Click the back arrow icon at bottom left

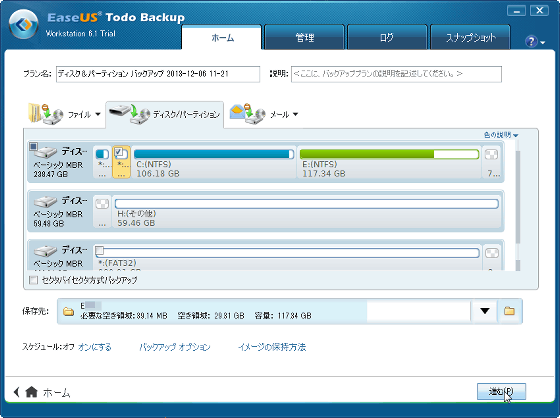click(x=16, y=392)
